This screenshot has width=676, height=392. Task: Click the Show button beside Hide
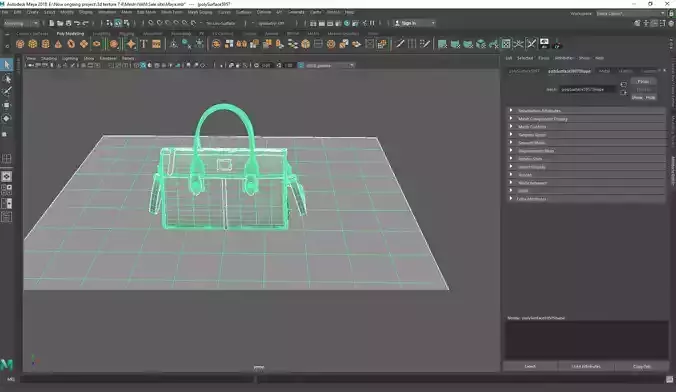tap(637, 97)
